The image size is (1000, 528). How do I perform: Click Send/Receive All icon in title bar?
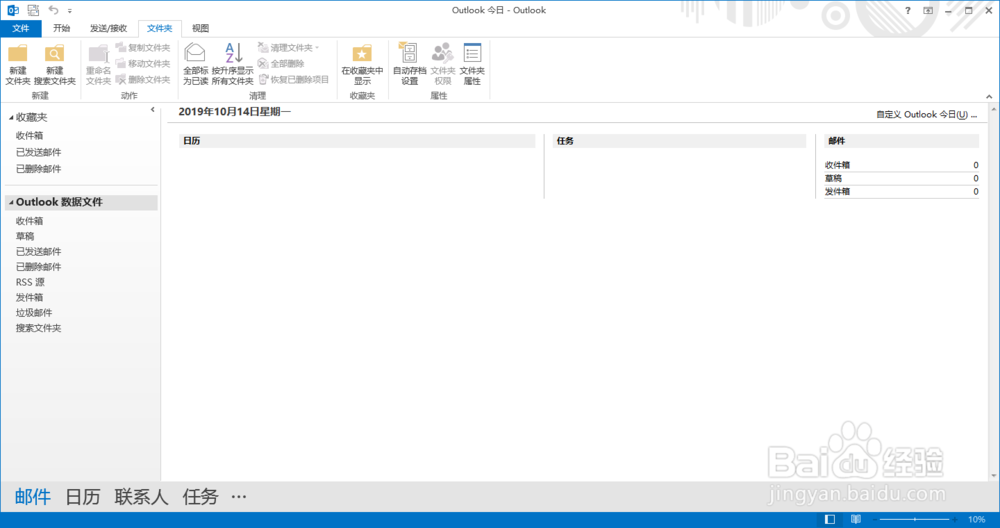(33, 10)
